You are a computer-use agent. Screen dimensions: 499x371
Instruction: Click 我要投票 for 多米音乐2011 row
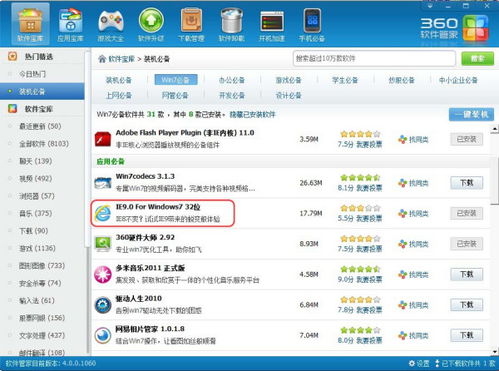click(x=369, y=280)
